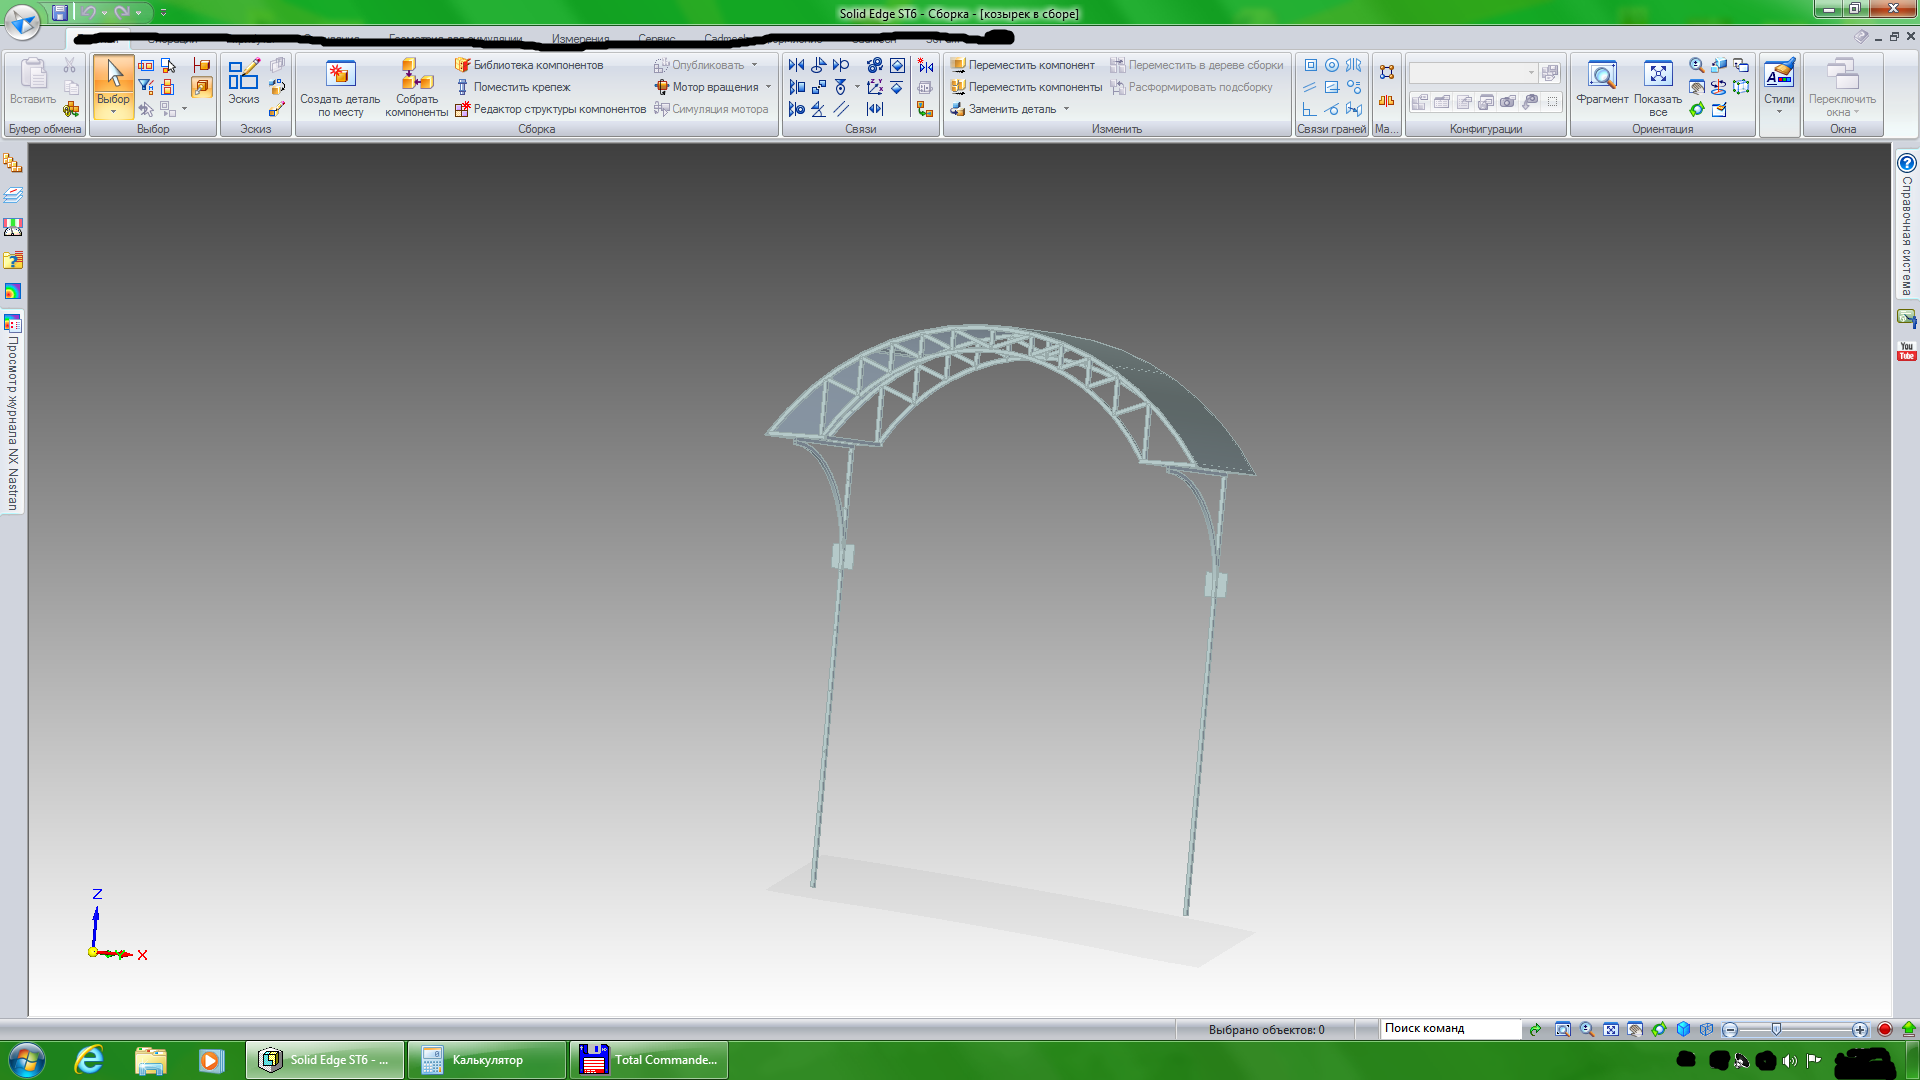
Task: Click the Solid Edge application button
Action: tap(22, 22)
